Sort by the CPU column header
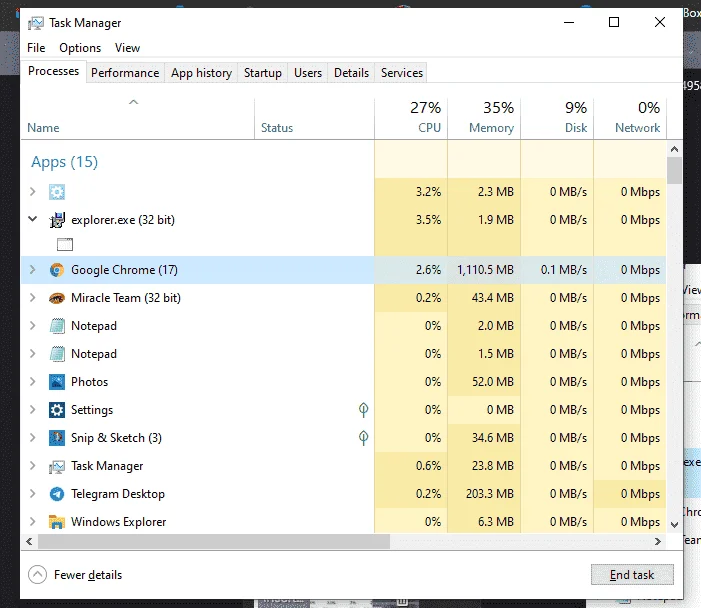Viewport: 701px width, 608px height. tap(411, 119)
